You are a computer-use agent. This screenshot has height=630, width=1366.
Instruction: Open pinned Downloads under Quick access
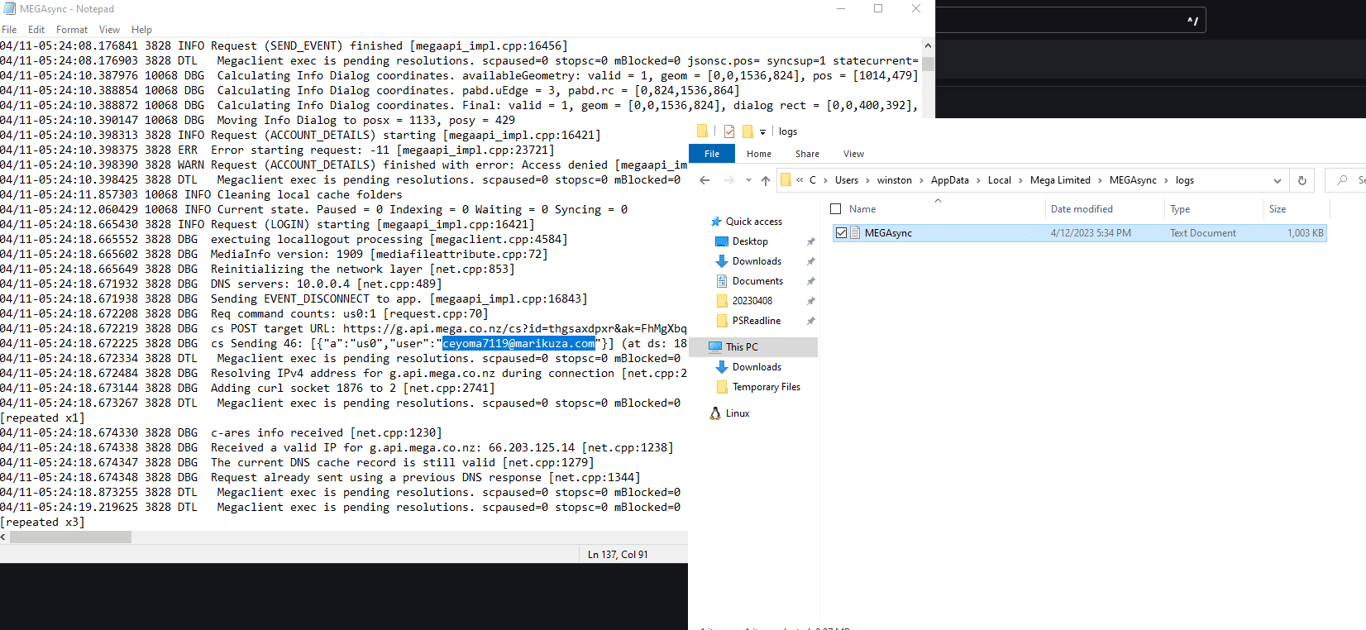click(756, 261)
